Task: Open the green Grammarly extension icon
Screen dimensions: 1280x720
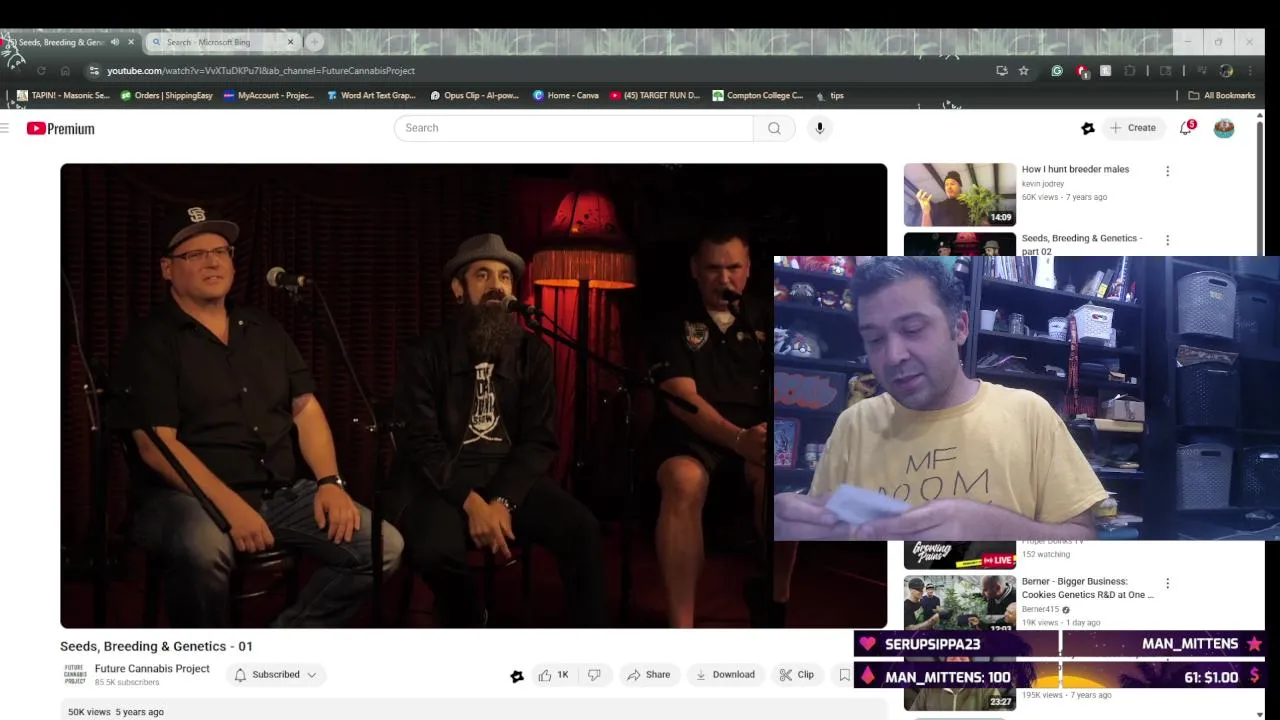Action: pyautogui.click(x=1057, y=71)
